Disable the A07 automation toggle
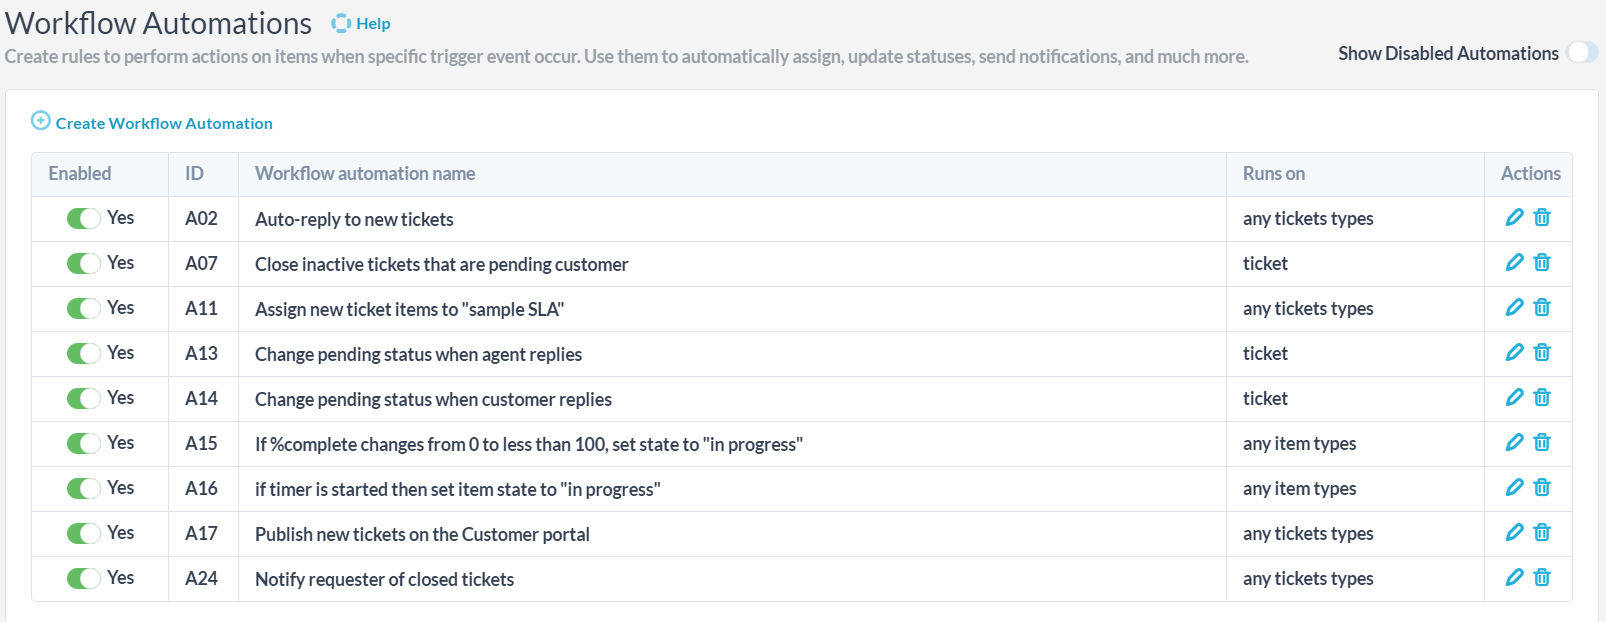Image resolution: width=1606 pixels, height=622 pixels. click(x=84, y=264)
